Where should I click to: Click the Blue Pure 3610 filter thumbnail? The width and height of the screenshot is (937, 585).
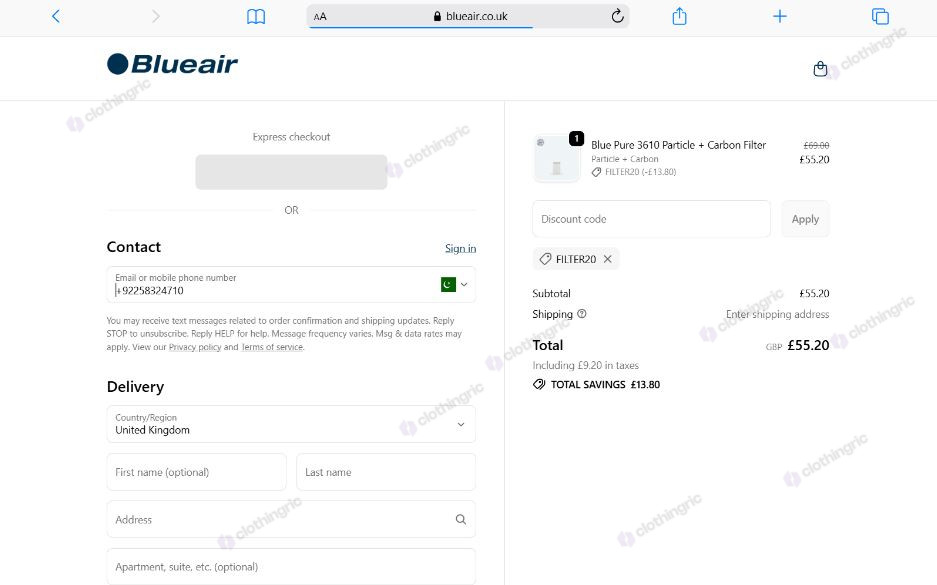557,159
